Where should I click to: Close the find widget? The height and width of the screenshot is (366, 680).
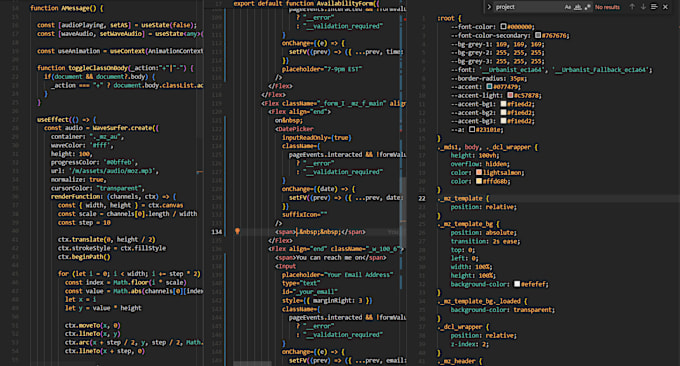[665, 7]
